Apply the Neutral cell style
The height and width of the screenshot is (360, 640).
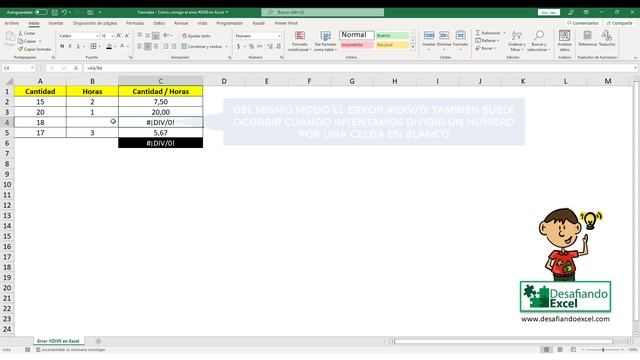[392, 45]
